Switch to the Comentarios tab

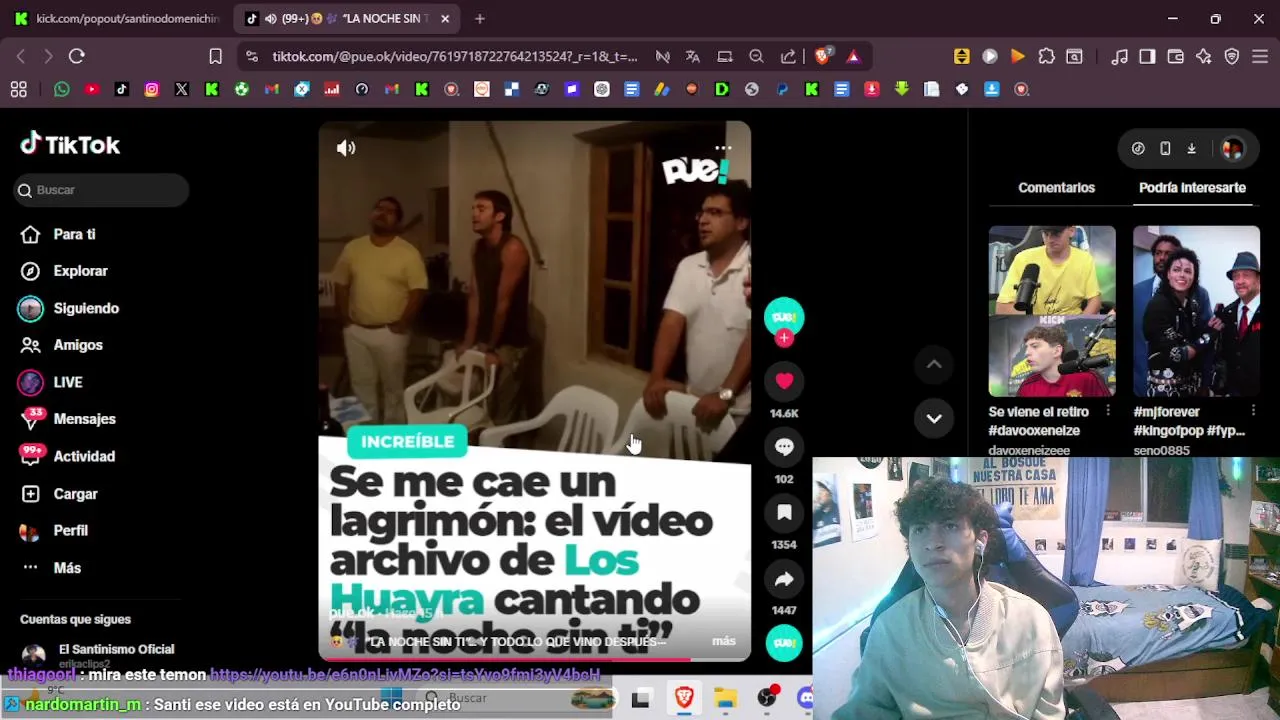[1056, 188]
